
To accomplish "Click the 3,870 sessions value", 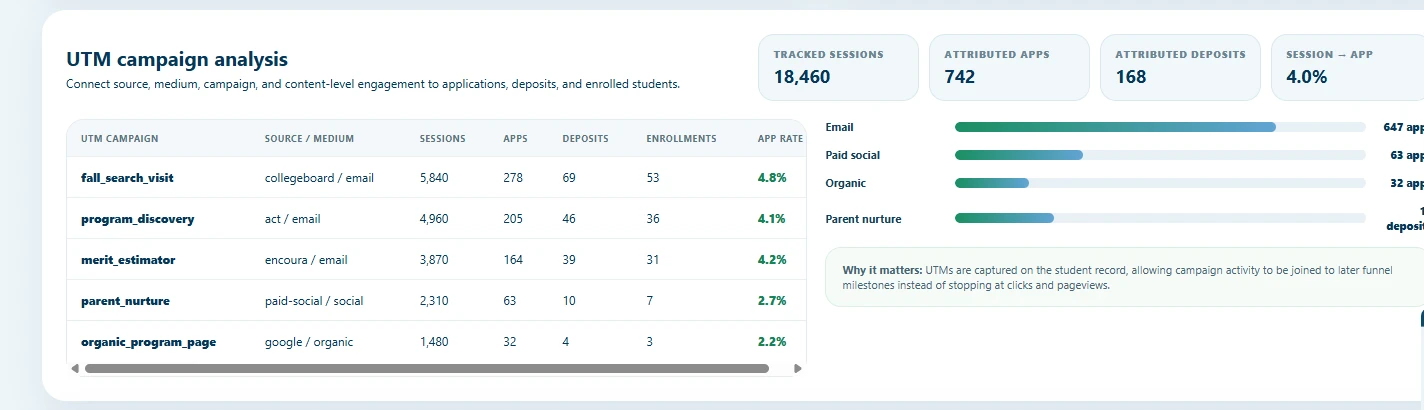I will pos(434,260).
